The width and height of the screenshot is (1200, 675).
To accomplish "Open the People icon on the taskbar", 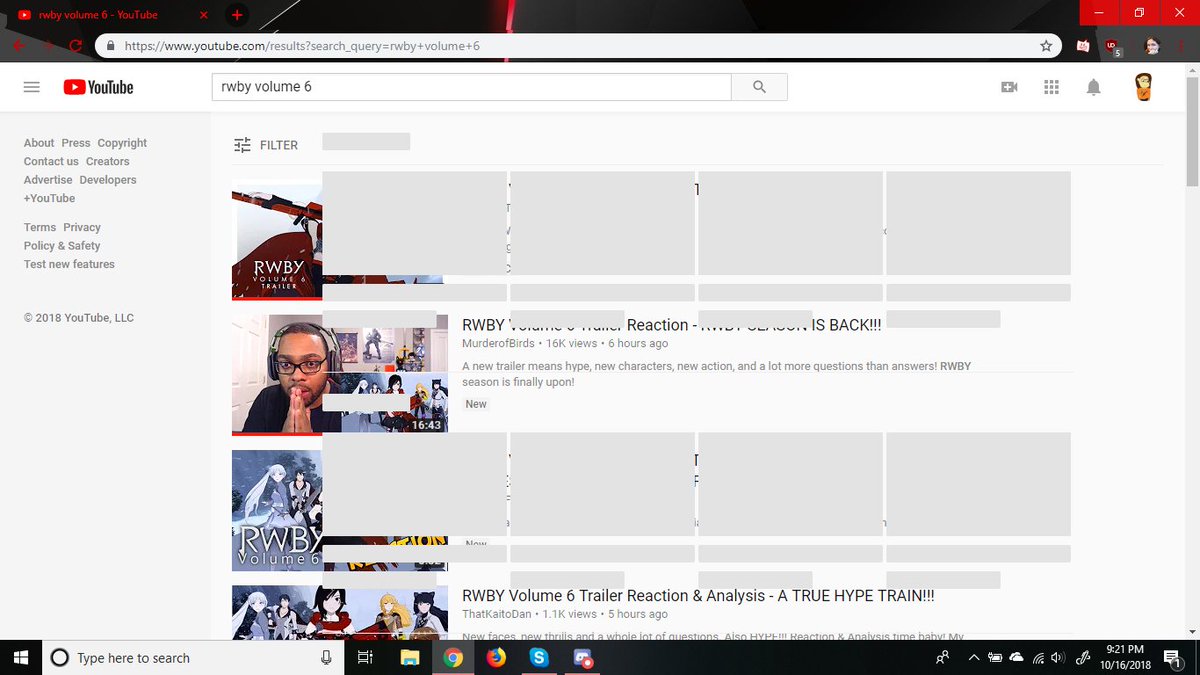I will pos(942,657).
